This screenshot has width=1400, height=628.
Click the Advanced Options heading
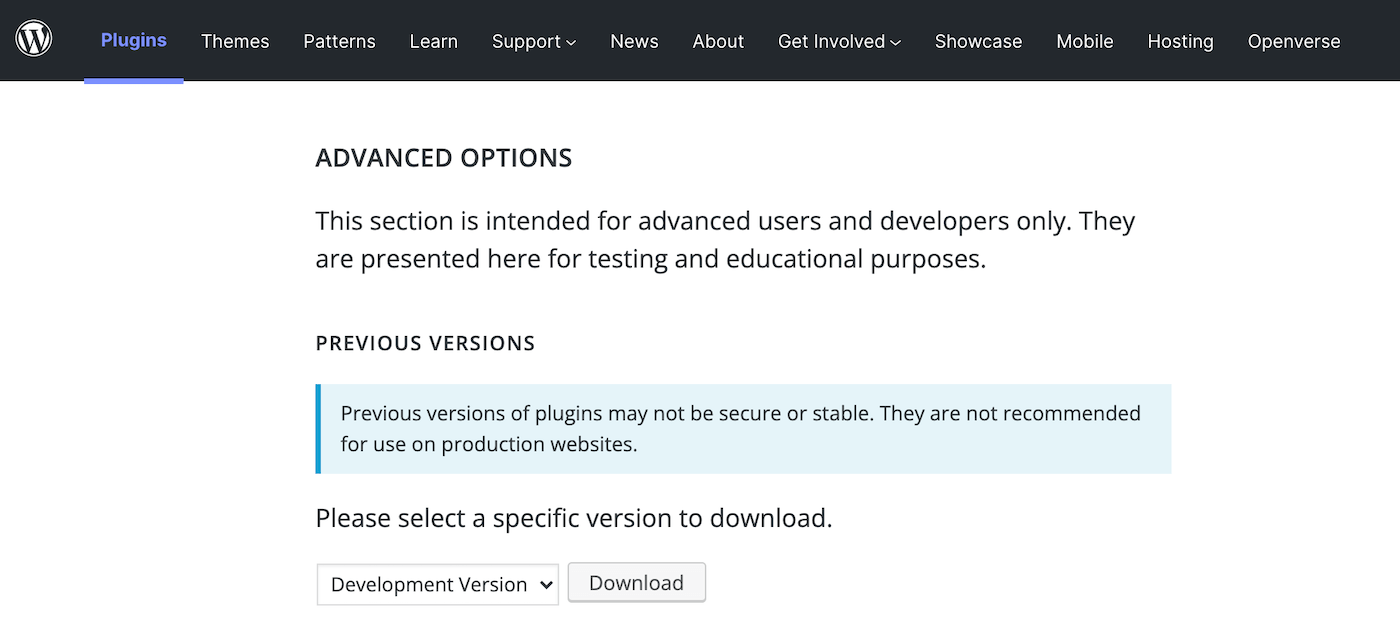(x=444, y=157)
